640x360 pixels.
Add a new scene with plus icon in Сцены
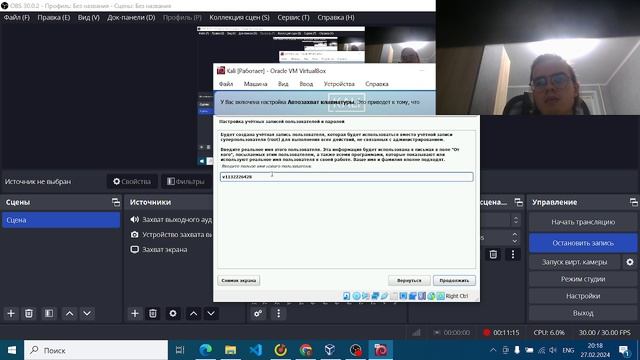point(11,313)
